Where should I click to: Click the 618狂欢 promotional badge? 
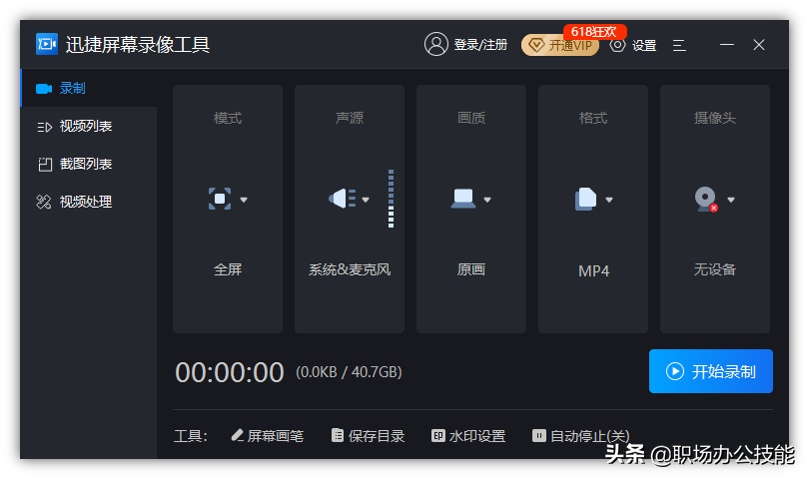[594, 31]
